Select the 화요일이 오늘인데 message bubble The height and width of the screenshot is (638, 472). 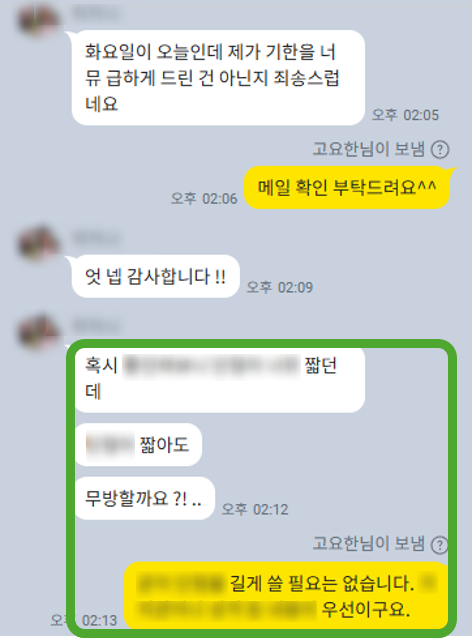click(218, 78)
